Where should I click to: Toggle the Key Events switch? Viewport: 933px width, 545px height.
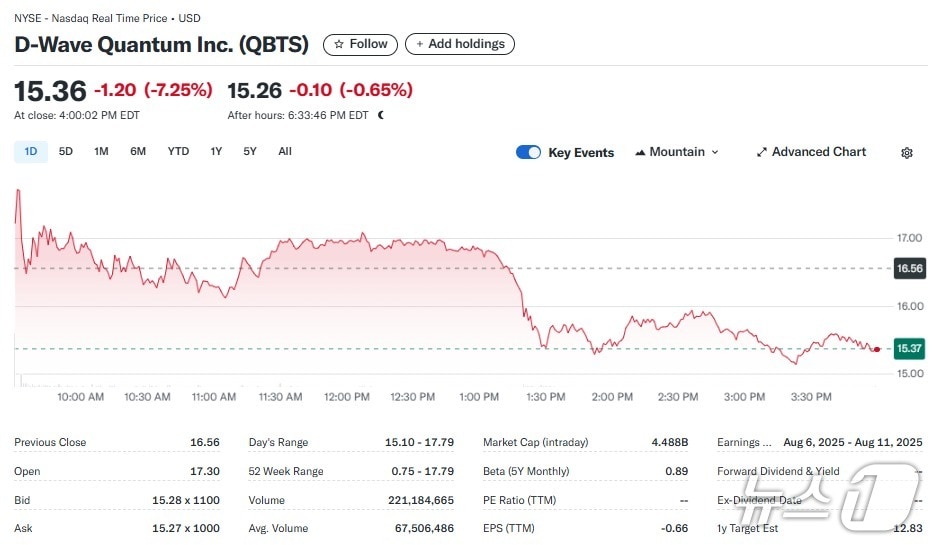(x=528, y=152)
